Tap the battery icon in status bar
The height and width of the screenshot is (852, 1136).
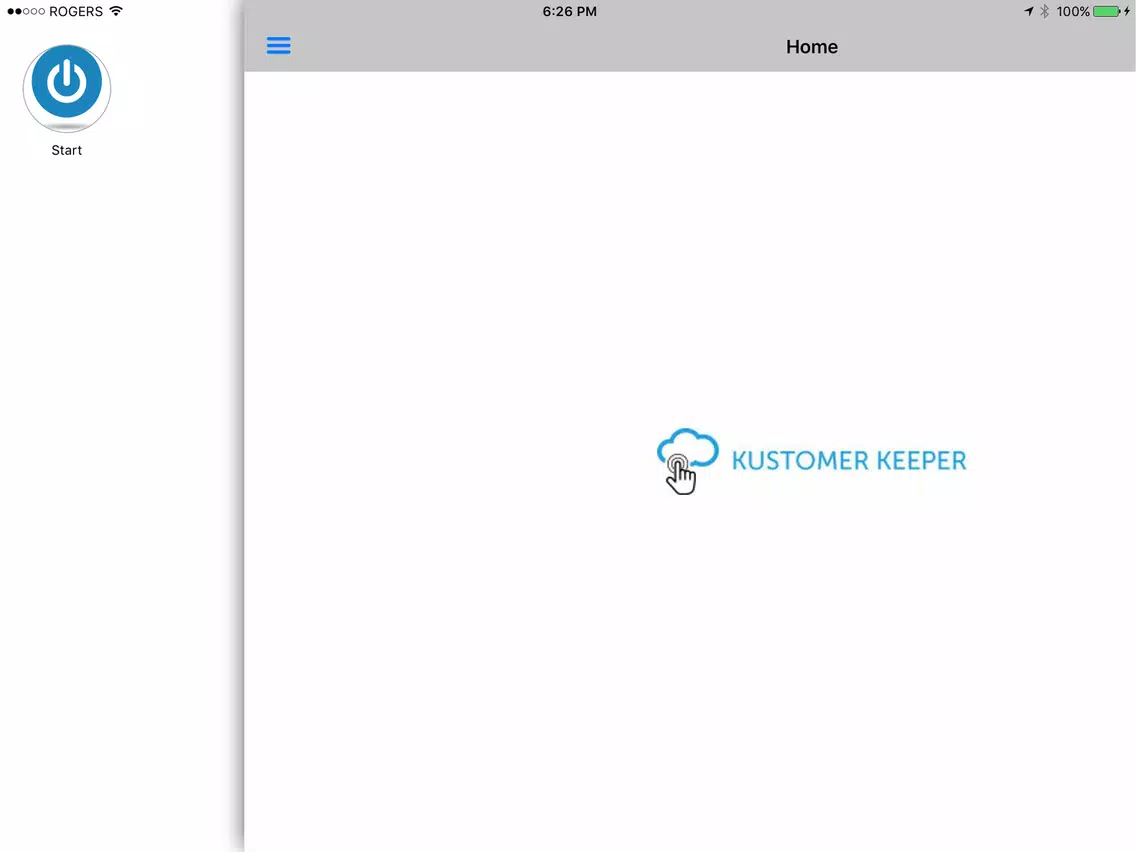tap(1107, 12)
